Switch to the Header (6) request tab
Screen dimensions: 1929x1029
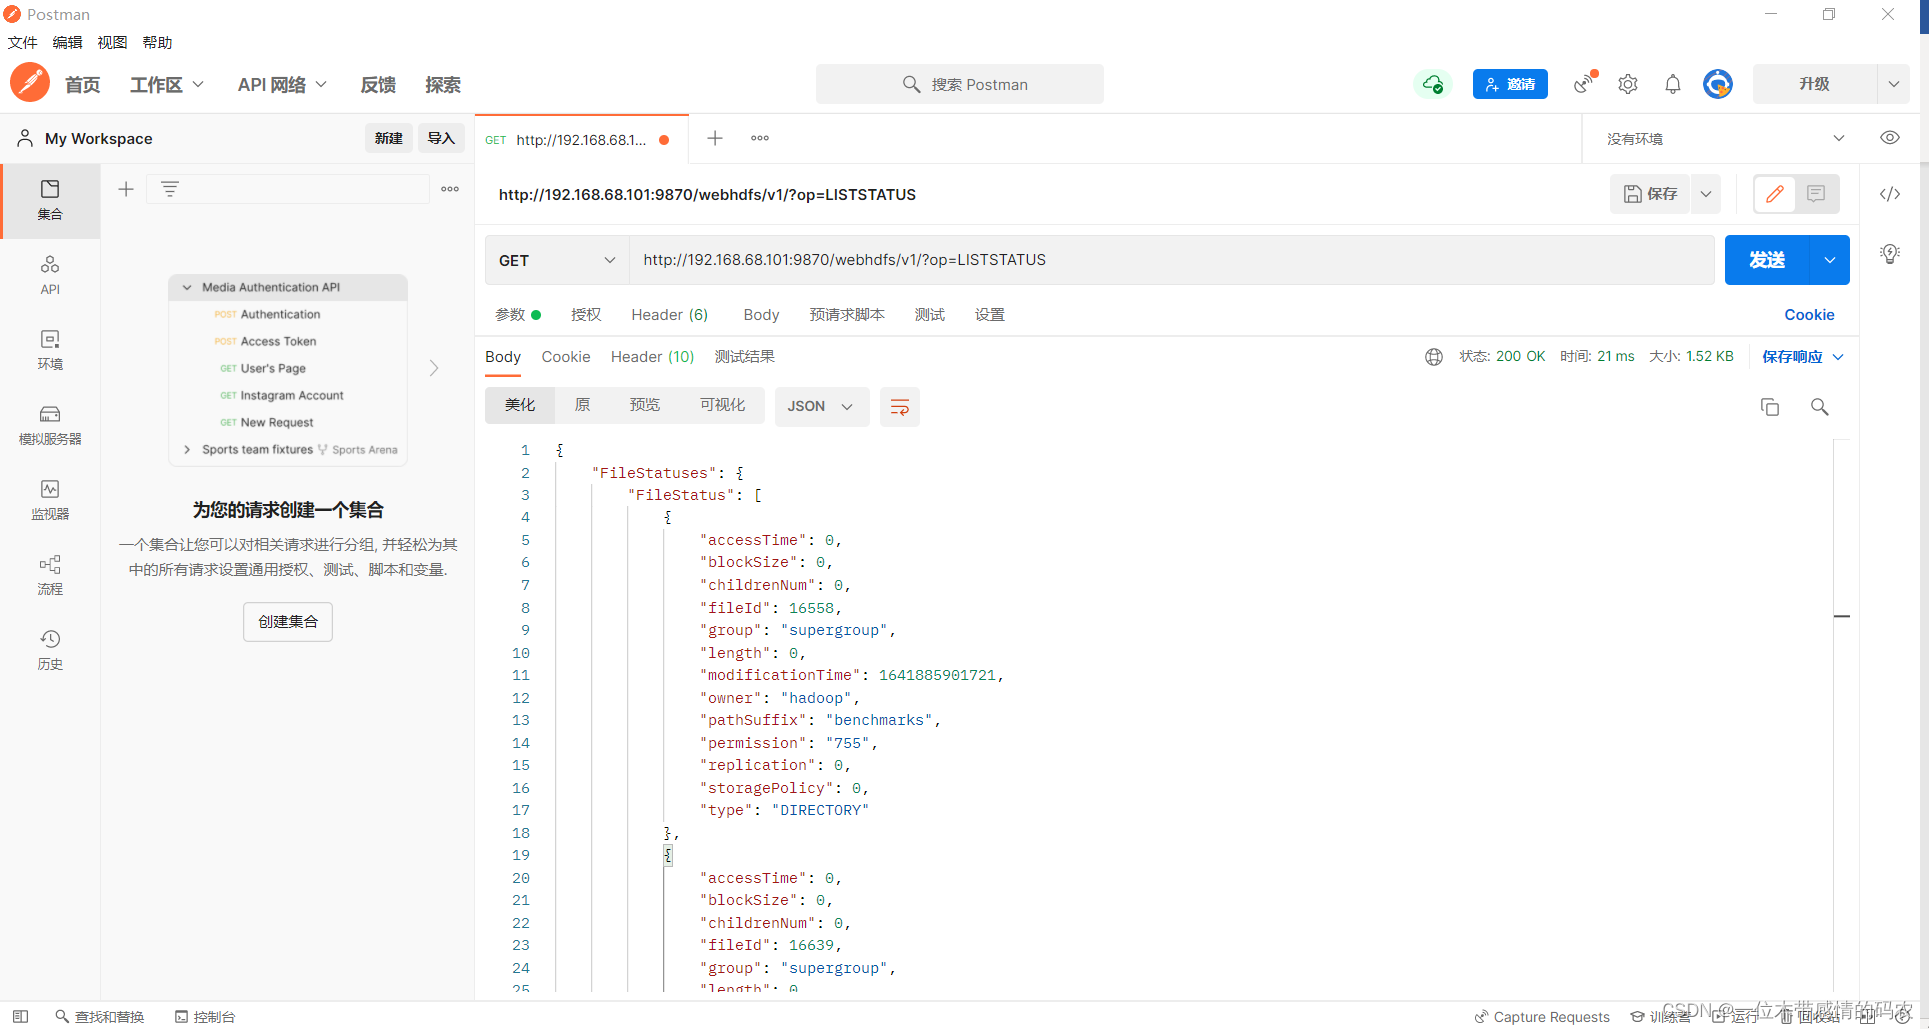click(x=669, y=315)
